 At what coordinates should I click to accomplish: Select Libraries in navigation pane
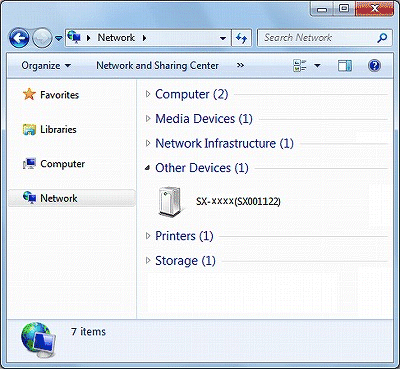(x=58, y=129)
